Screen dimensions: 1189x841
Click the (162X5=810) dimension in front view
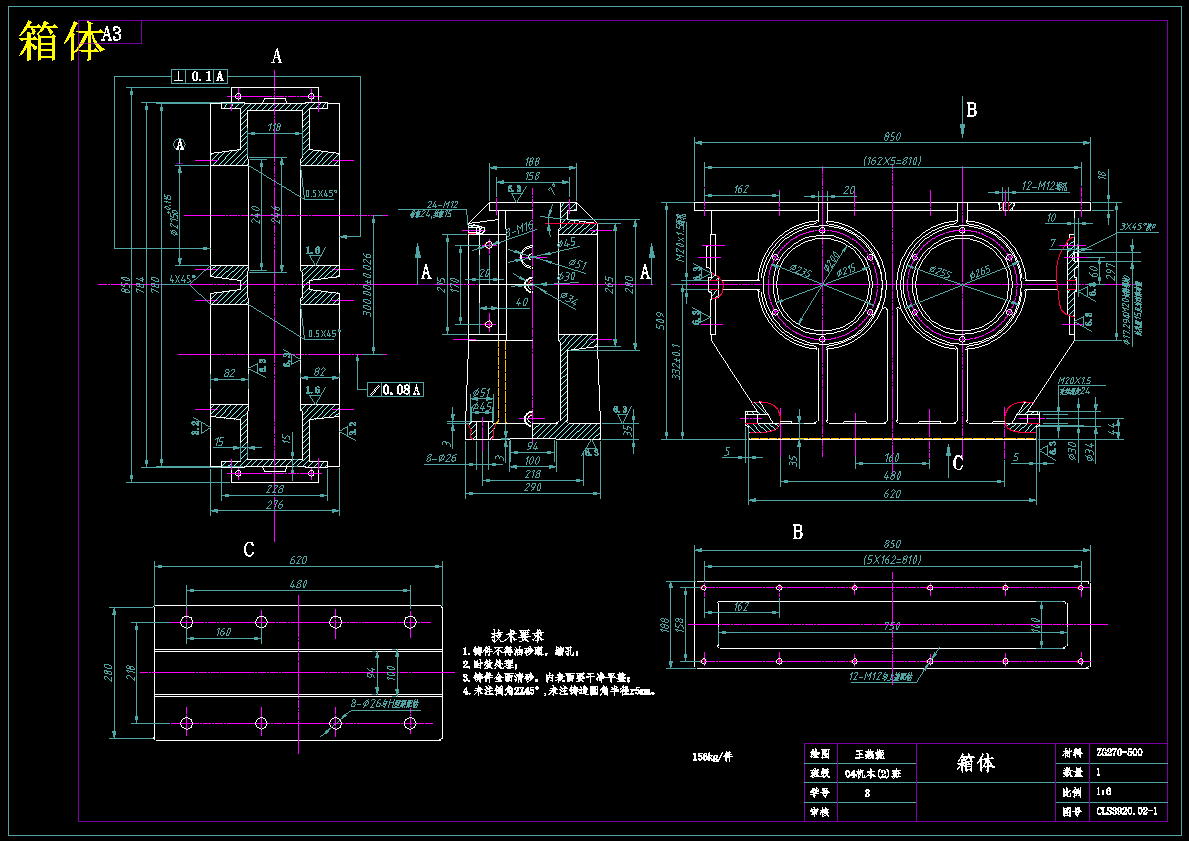pos(892,161)
